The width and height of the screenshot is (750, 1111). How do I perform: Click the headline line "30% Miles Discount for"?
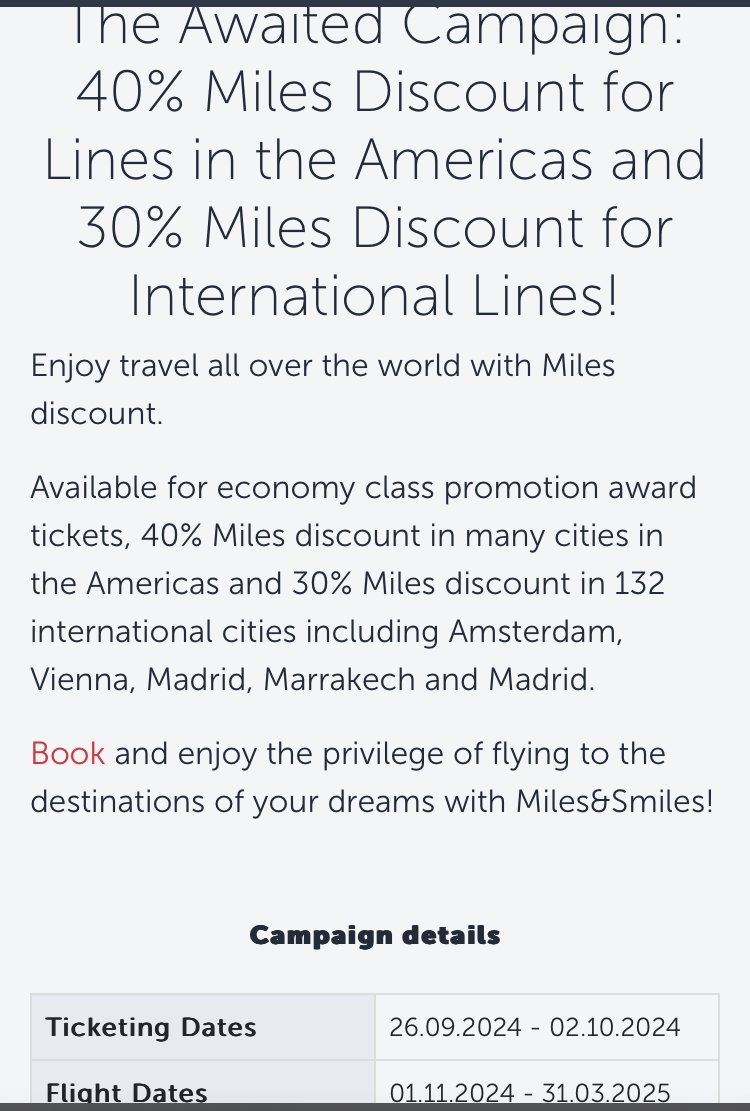pos(375,229)
